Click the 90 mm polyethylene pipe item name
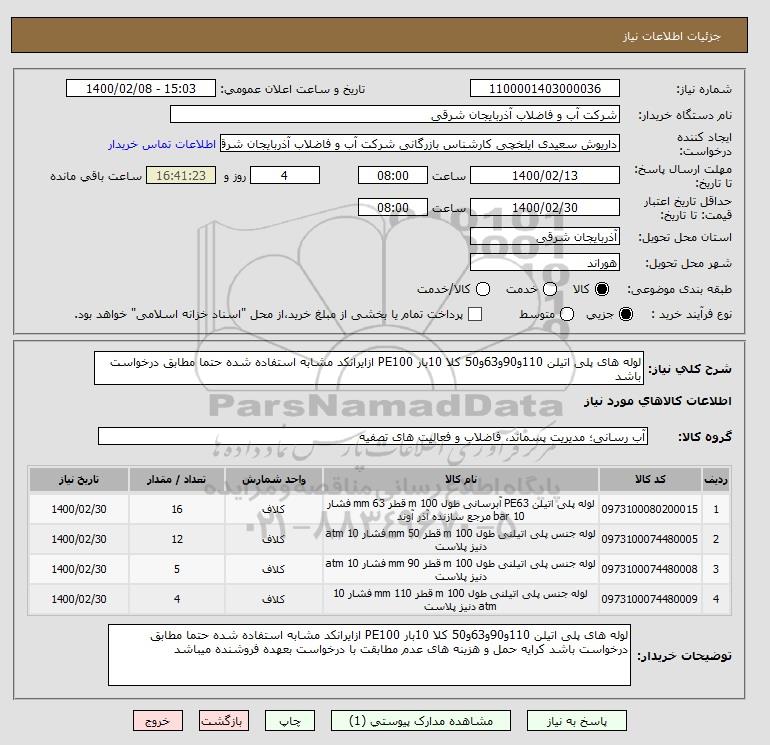 pos(461,570)
